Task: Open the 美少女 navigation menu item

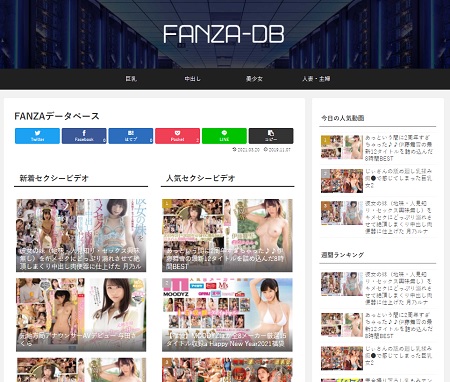Action: click(254, 79)
